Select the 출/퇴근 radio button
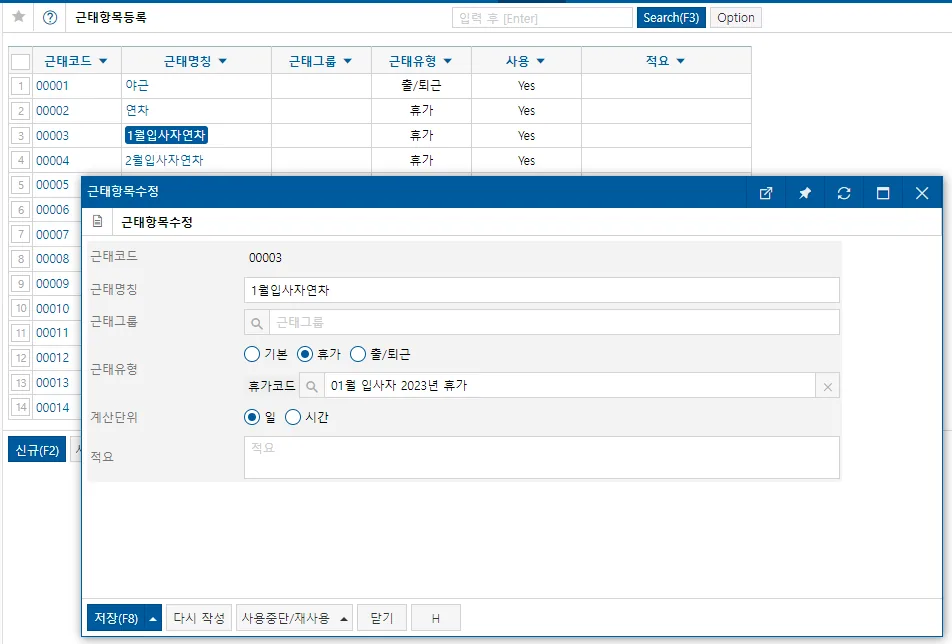Screen dimensions: 952x644 (358, 354)
